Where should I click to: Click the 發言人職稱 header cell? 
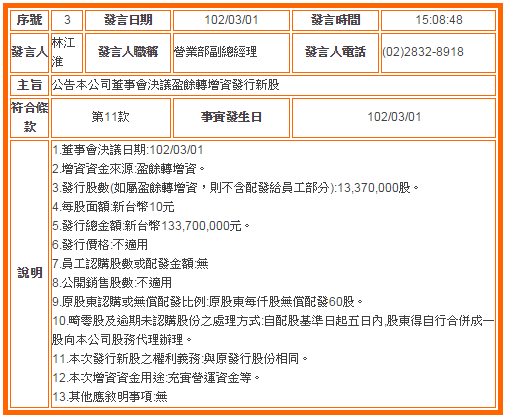128,53
